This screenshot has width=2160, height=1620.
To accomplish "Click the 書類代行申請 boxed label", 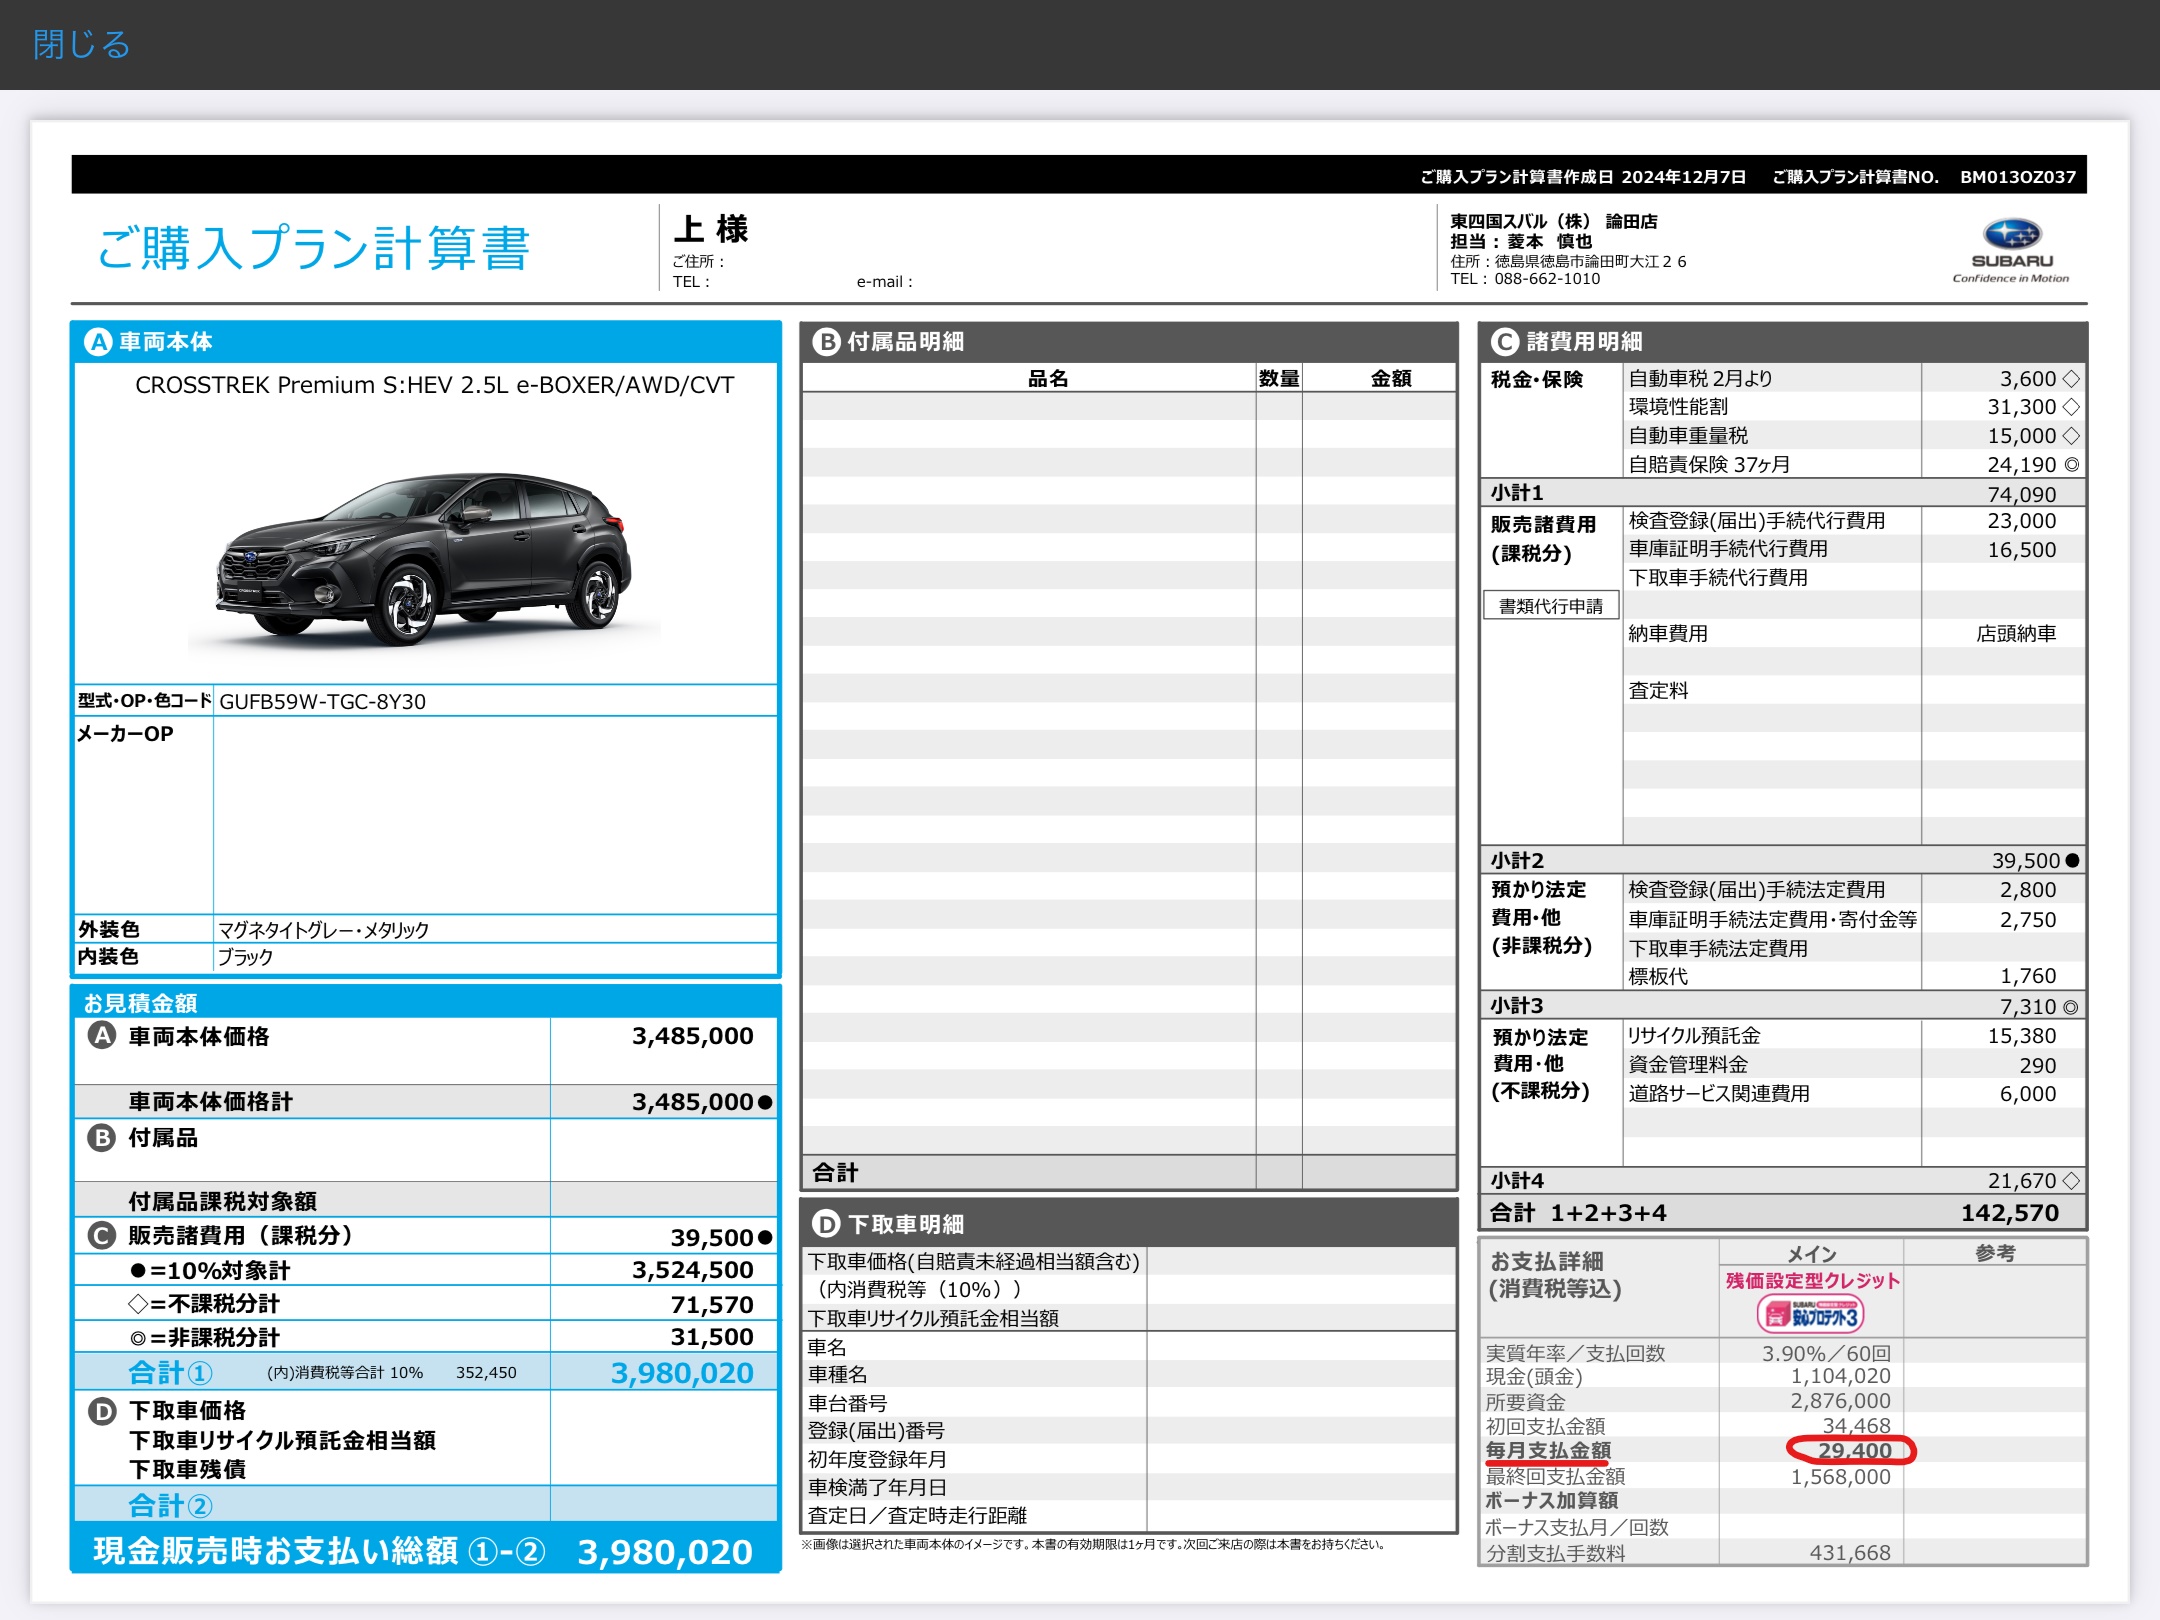I will click(1551, 606).
